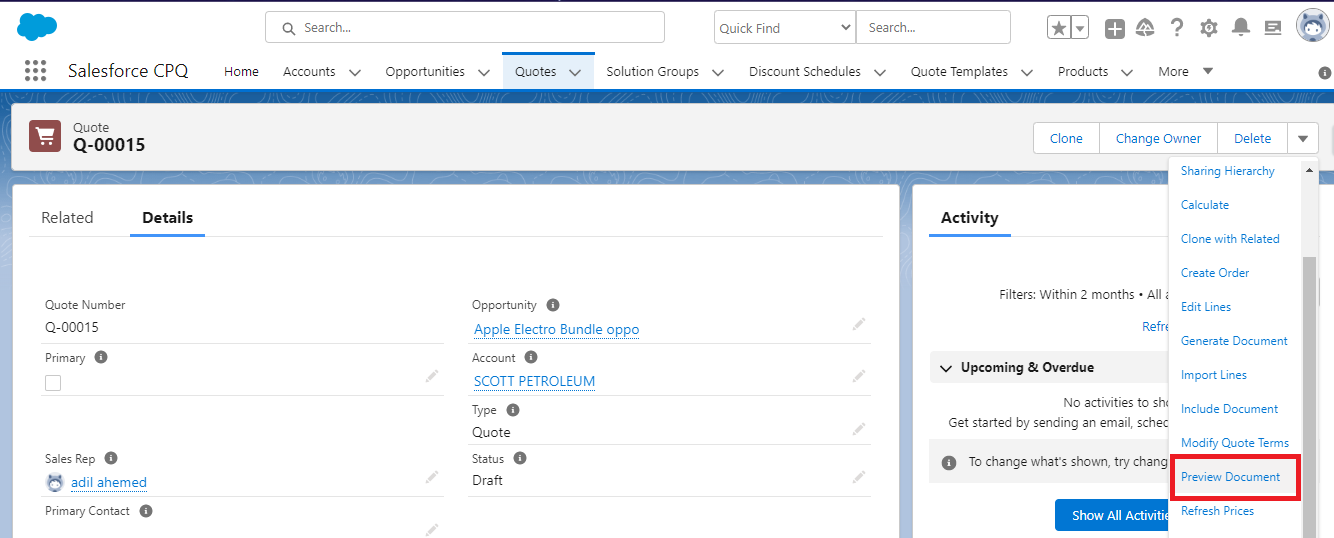Edit the Primary field pencil icon
The image size is (1334, 538).
[432, 376]
